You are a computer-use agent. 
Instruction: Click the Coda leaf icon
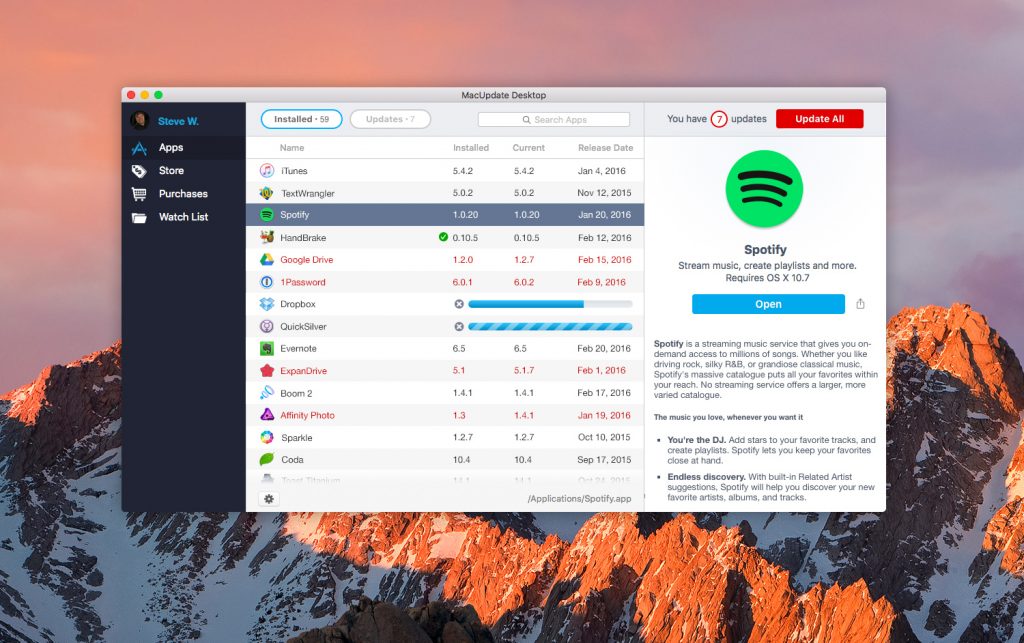[x=266, y=460]
